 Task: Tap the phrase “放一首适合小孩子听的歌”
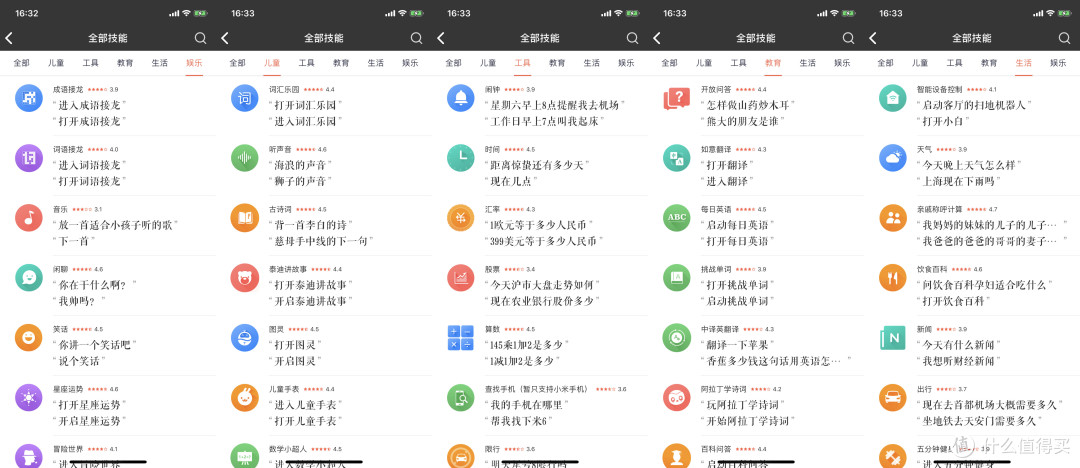point(116,225)
